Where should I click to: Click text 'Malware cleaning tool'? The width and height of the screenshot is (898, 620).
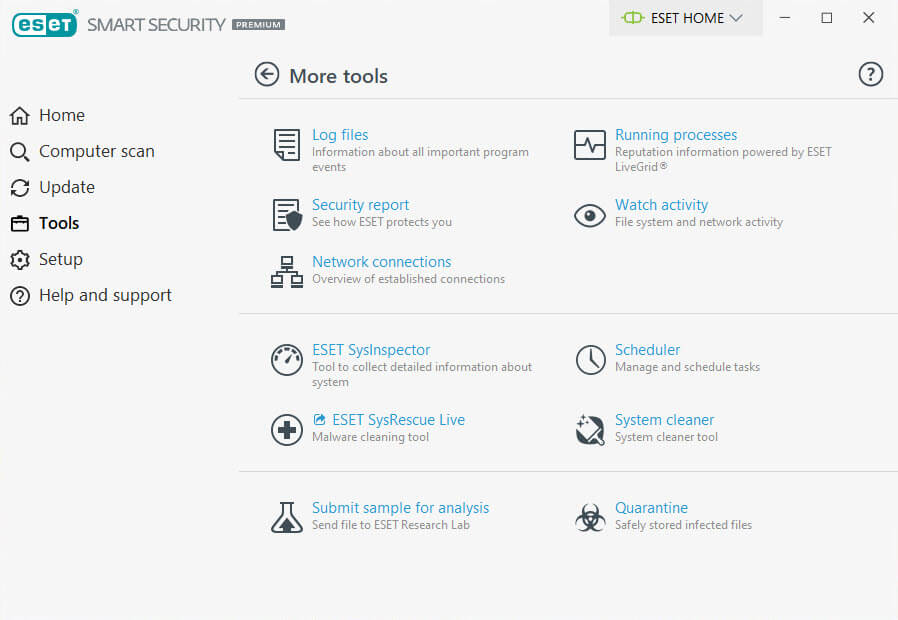point(371,437)
